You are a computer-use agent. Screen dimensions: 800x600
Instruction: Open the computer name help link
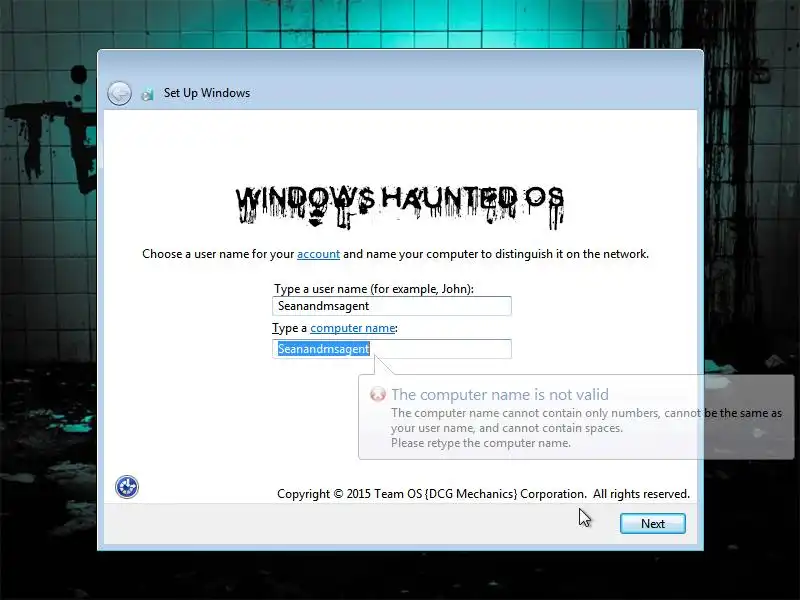[353, 328]
